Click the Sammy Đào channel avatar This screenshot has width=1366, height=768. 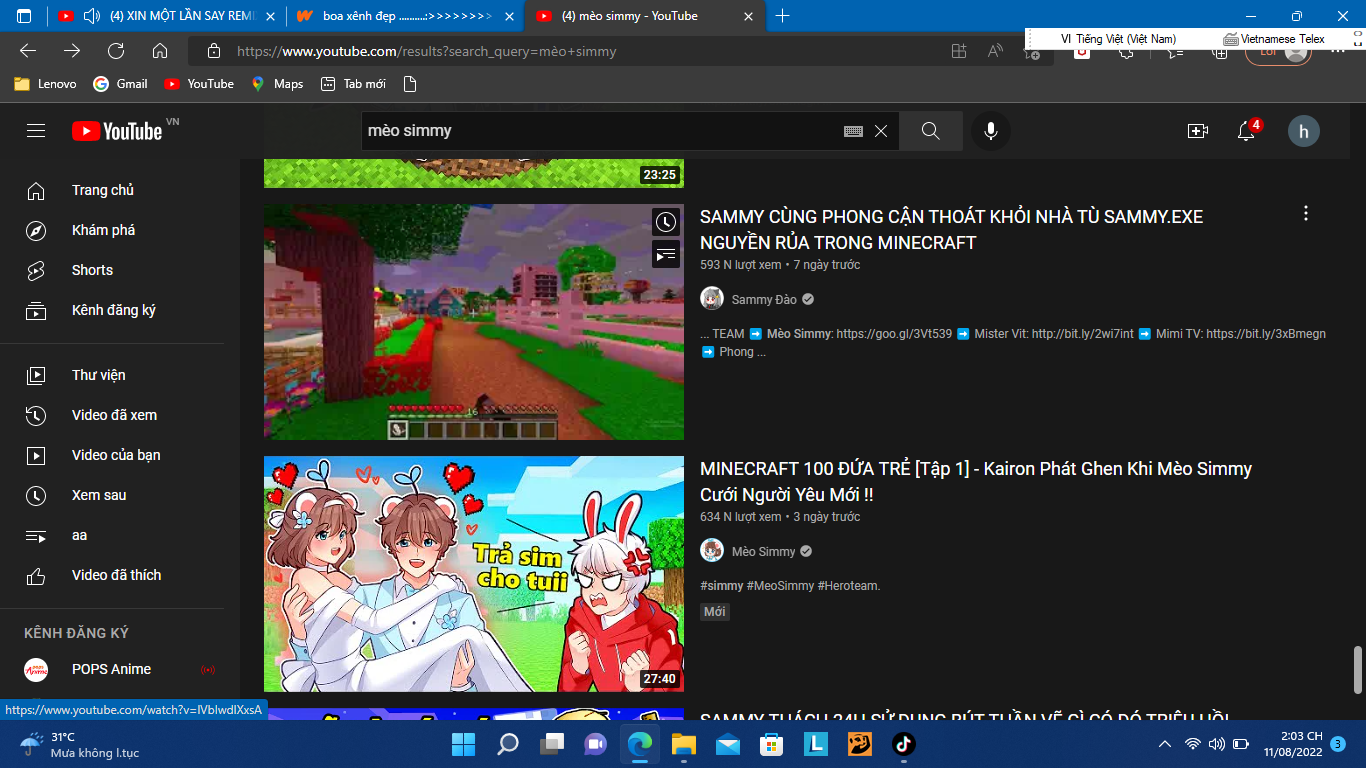point(712,299)
